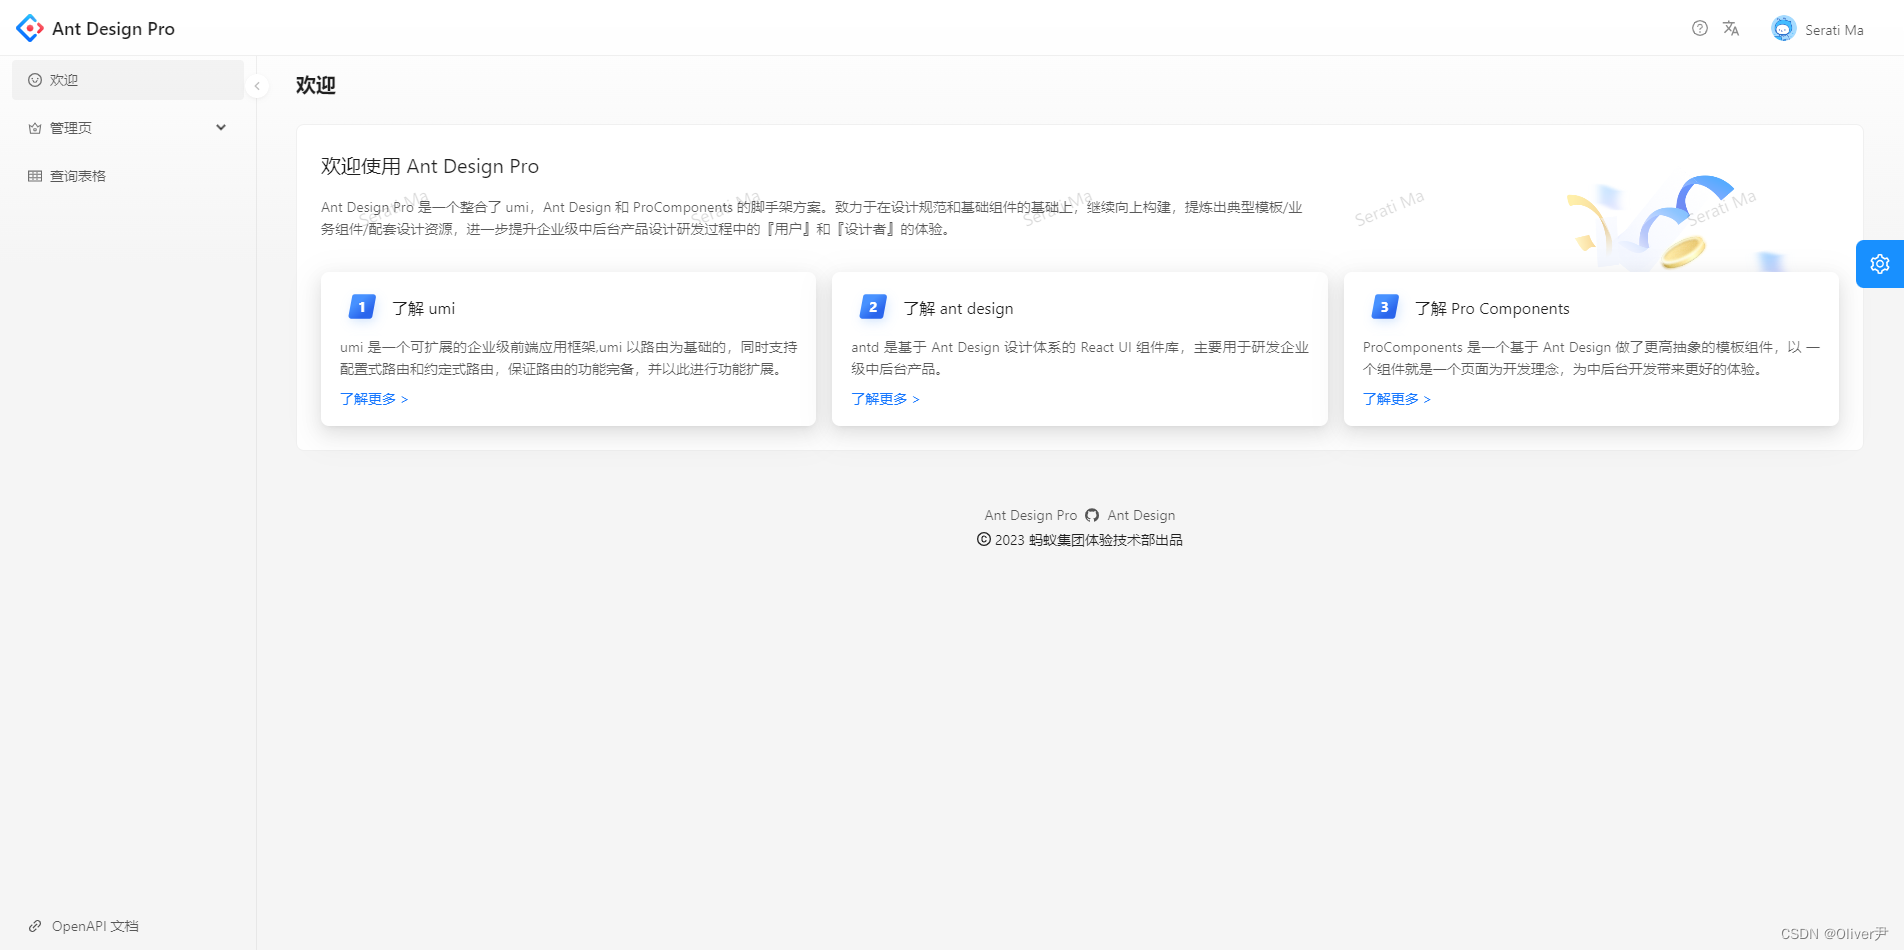Screen dimensions: 1904x950
Task: Open the GitHub icon in the footer
Action: pos(1092,515)
